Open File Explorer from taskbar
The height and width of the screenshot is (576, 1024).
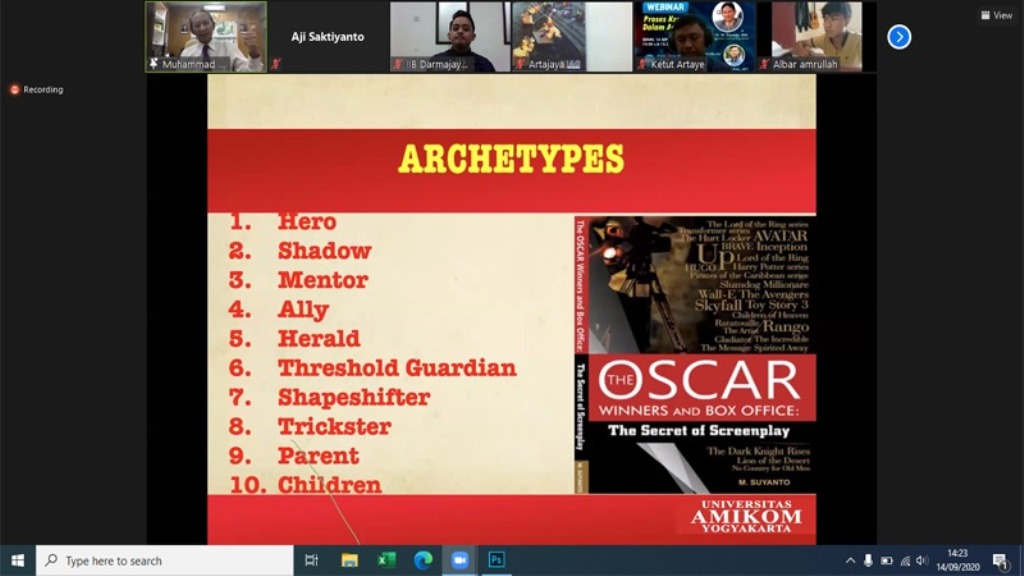349,560
